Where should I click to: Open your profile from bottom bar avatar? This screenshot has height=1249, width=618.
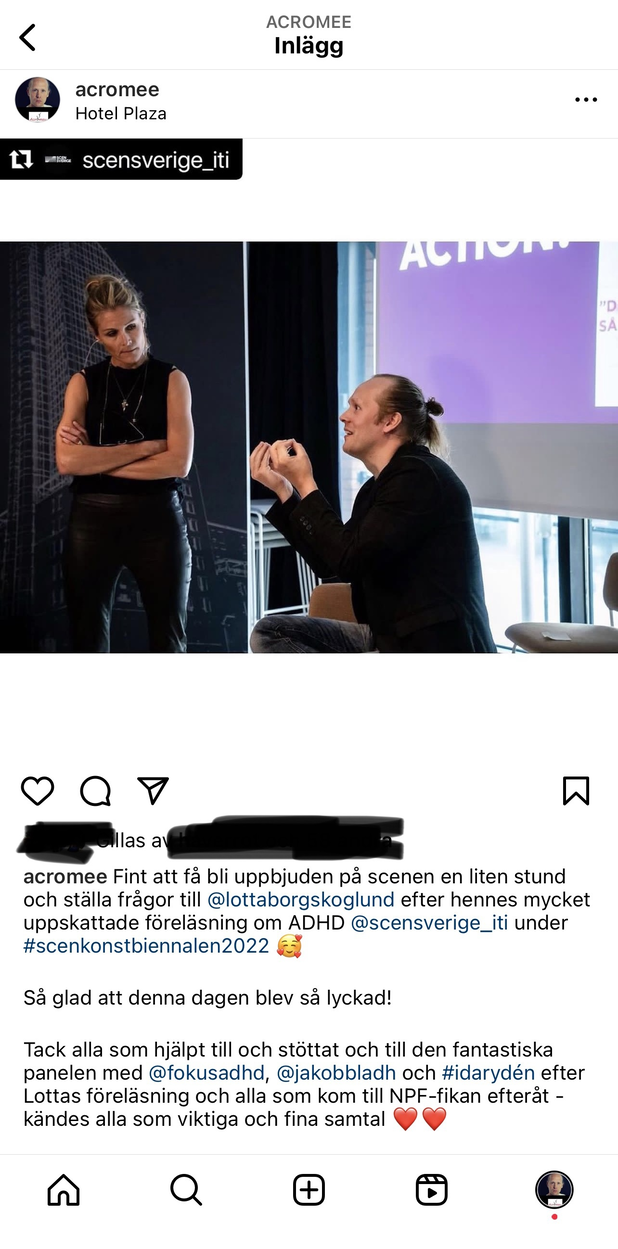[555, 1190]
